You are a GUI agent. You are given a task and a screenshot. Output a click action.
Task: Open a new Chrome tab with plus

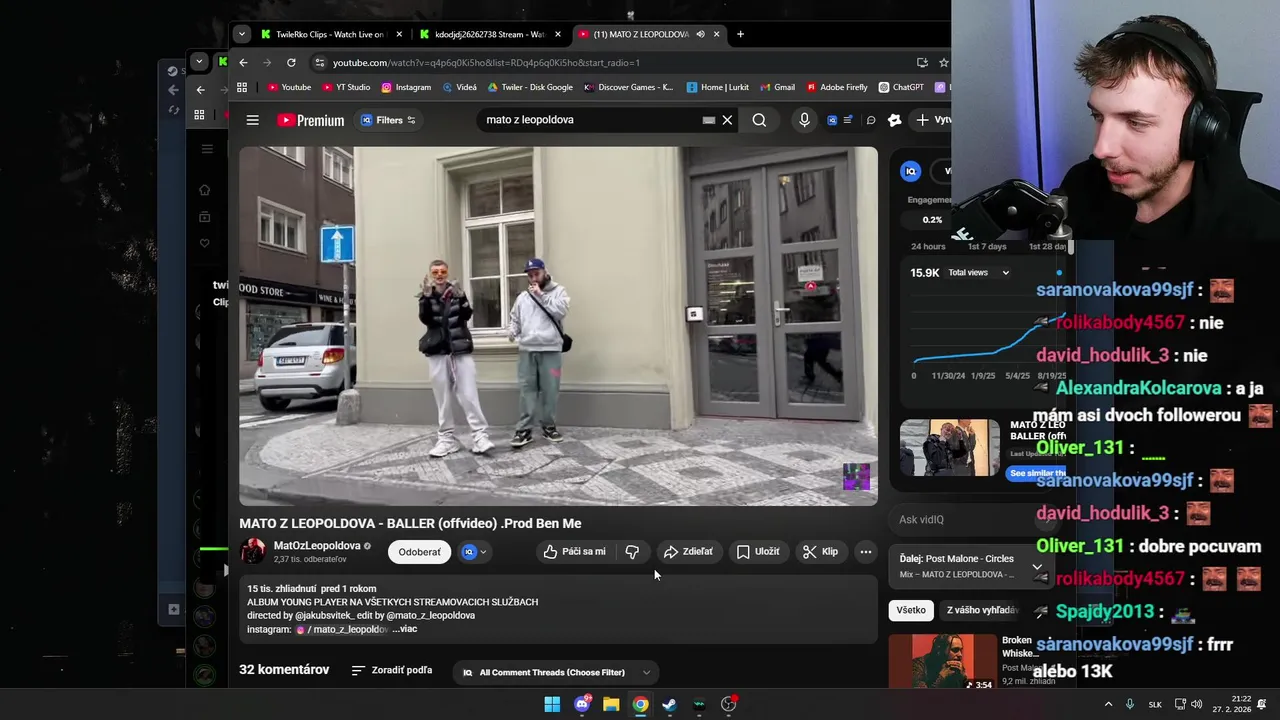(740, 34)
